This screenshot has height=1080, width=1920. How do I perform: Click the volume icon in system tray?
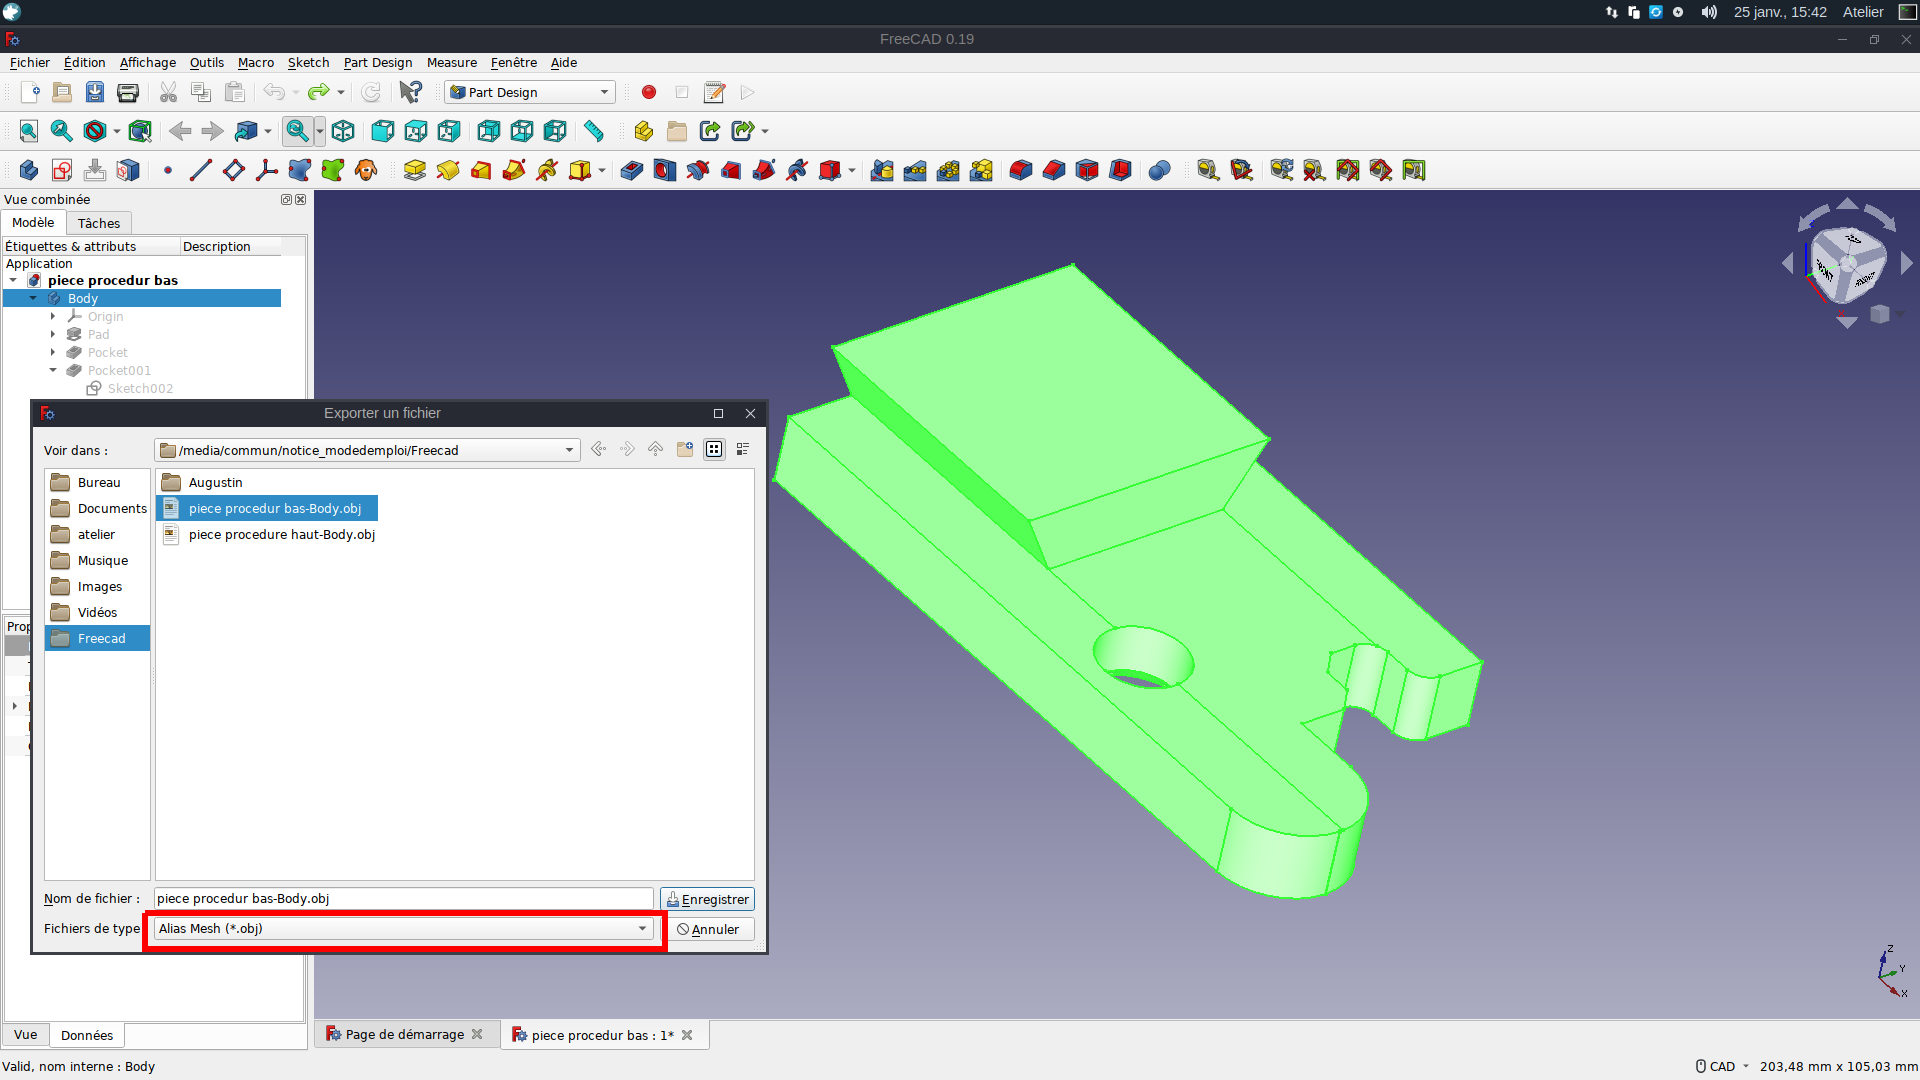[x=1709, y=12]
